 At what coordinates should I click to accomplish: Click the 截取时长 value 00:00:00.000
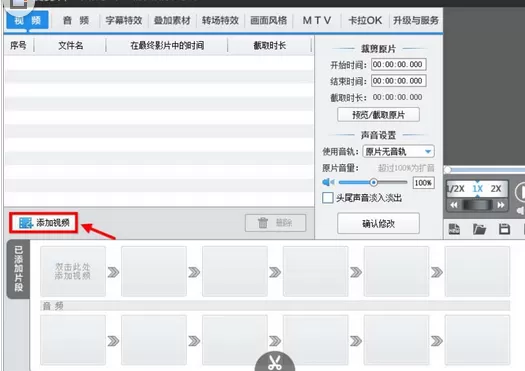397,97
